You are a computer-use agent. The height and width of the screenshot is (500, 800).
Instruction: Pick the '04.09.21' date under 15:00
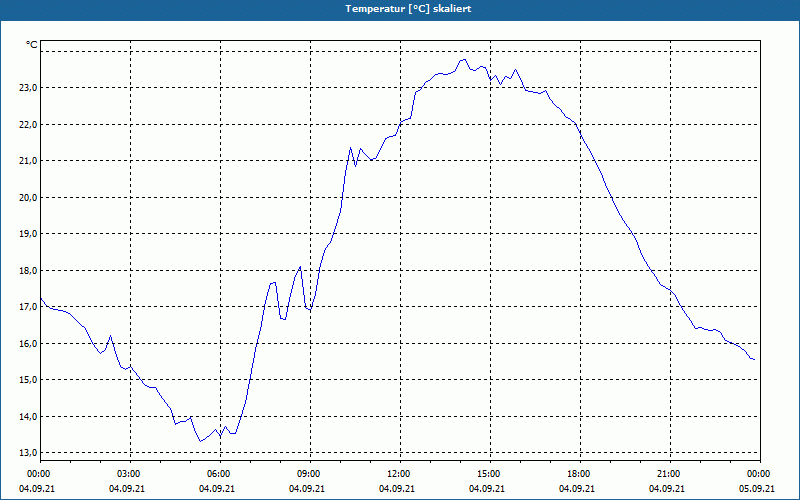point(487,489)
